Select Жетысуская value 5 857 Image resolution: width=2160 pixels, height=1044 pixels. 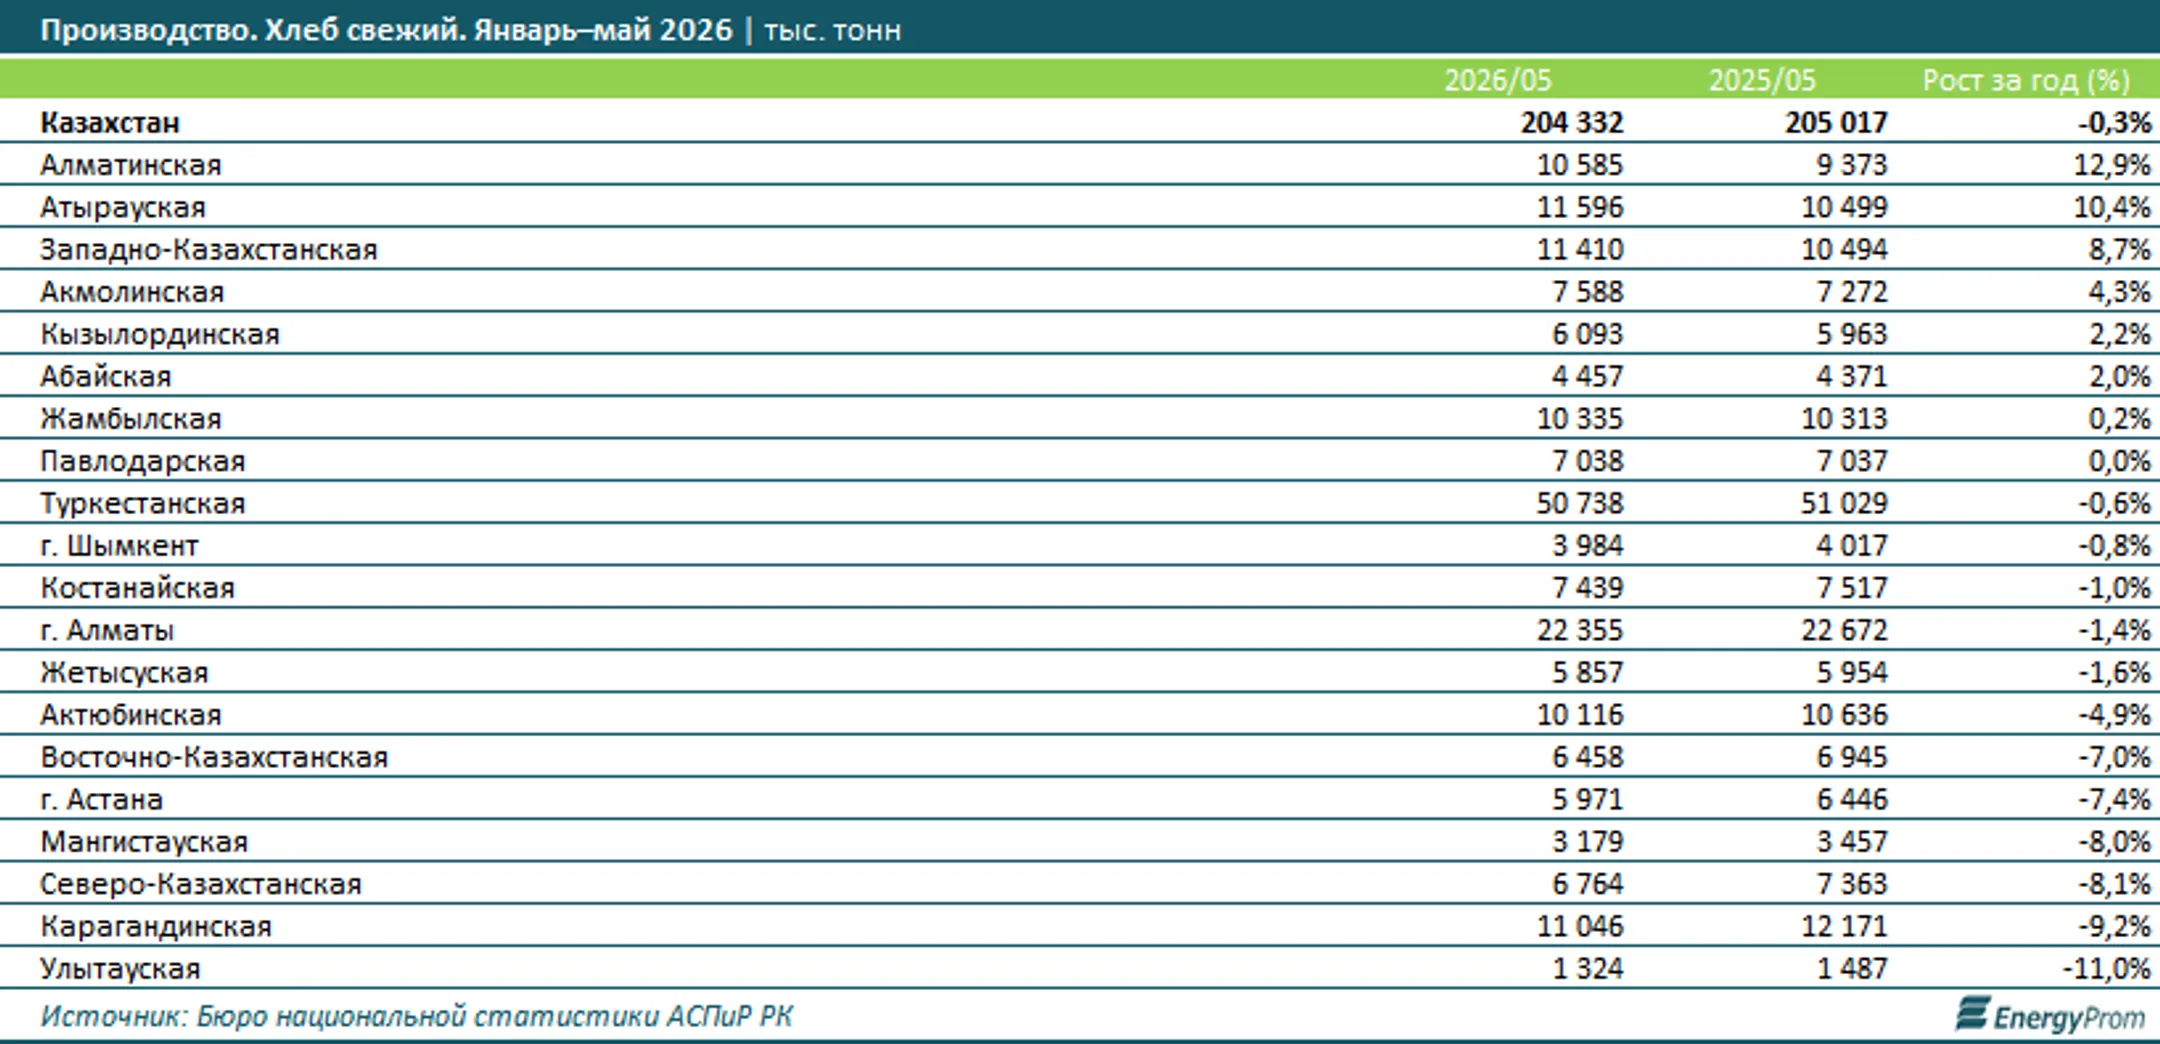pyautogui.click(x=1588, y=673)
